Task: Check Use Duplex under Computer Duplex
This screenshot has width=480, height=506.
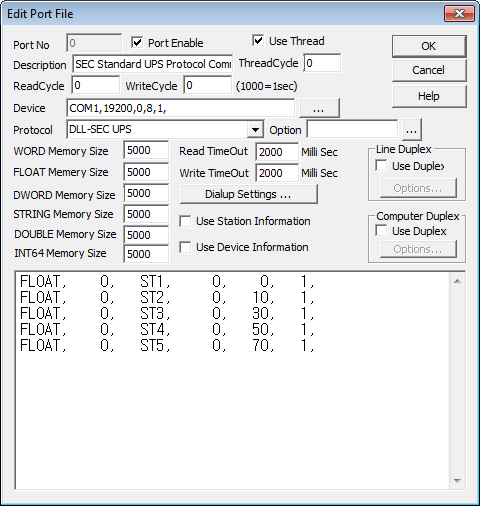Action: pos(381,231)
